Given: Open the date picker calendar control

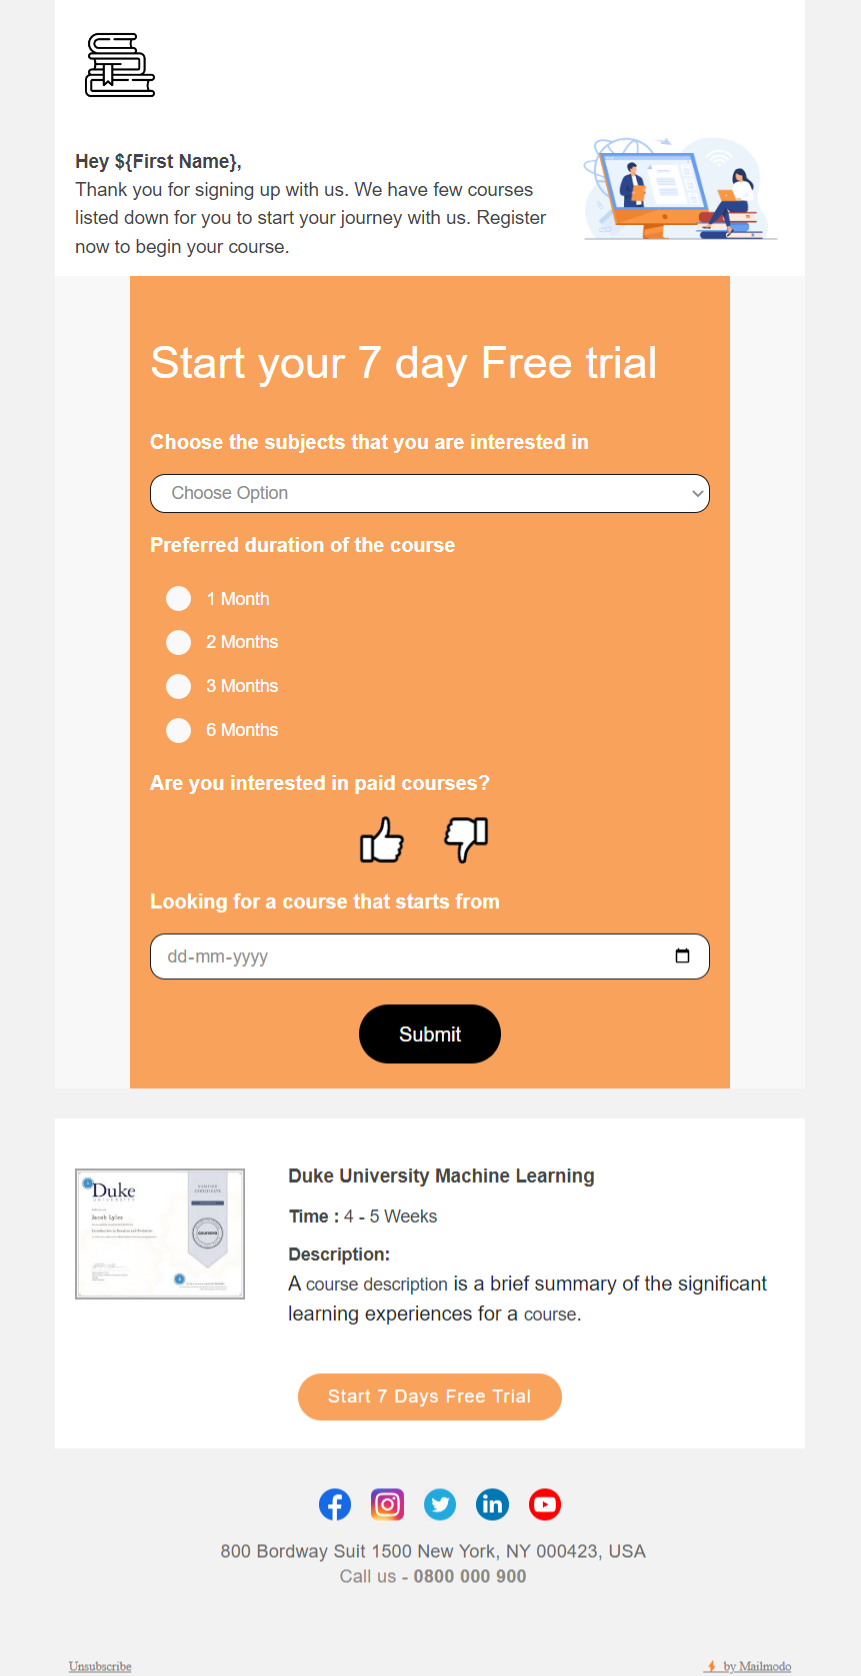Looking at the screenshot, I should [x=684, y=956].
